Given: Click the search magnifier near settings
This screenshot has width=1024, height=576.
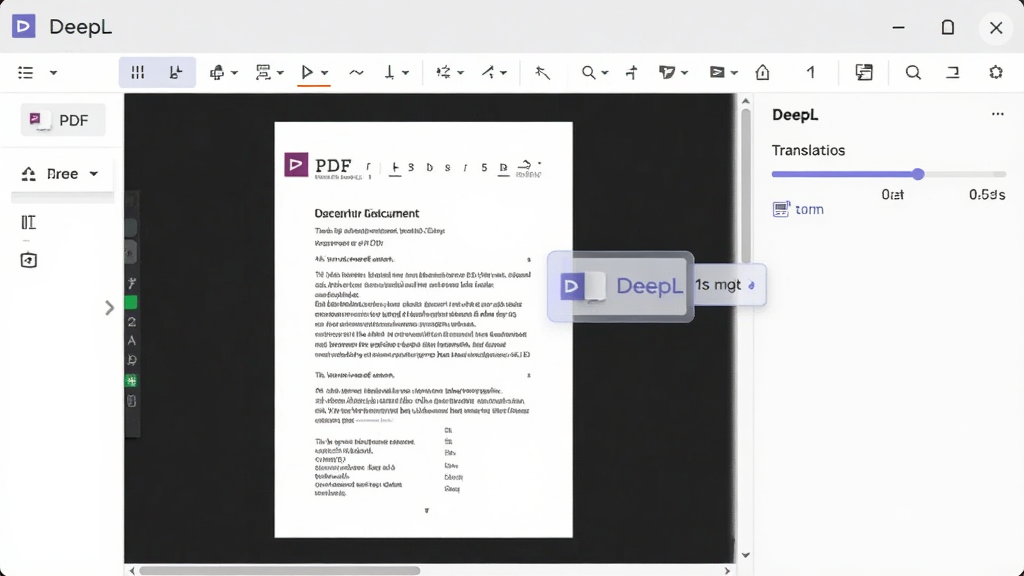Looking at the screenshot, I should tap(913, 72).
